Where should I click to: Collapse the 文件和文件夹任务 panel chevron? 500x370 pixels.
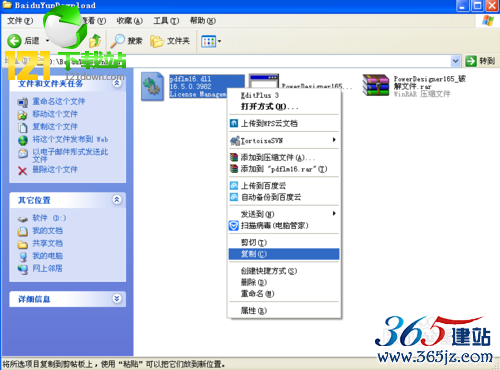pyautogui.click(x=117, y=83)
